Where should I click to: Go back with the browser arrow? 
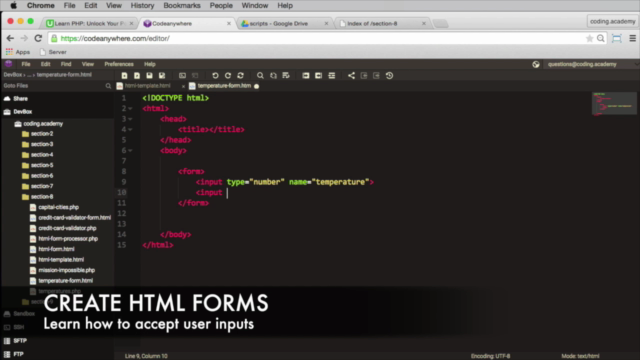click(10, 38)
